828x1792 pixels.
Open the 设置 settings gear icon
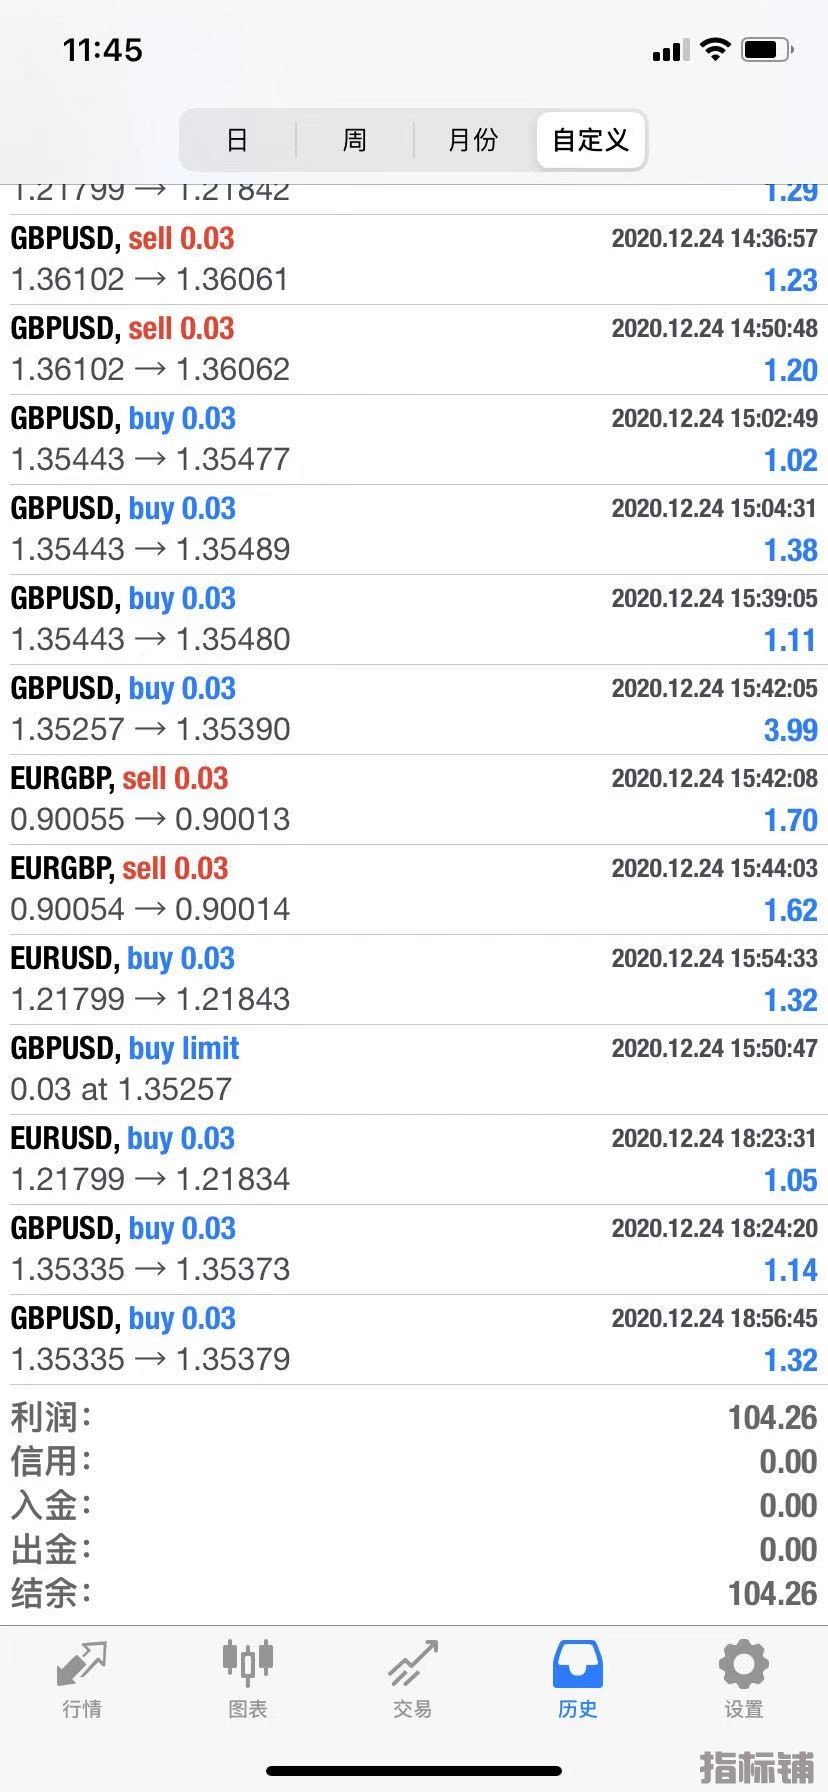[x=743, y=1665]
